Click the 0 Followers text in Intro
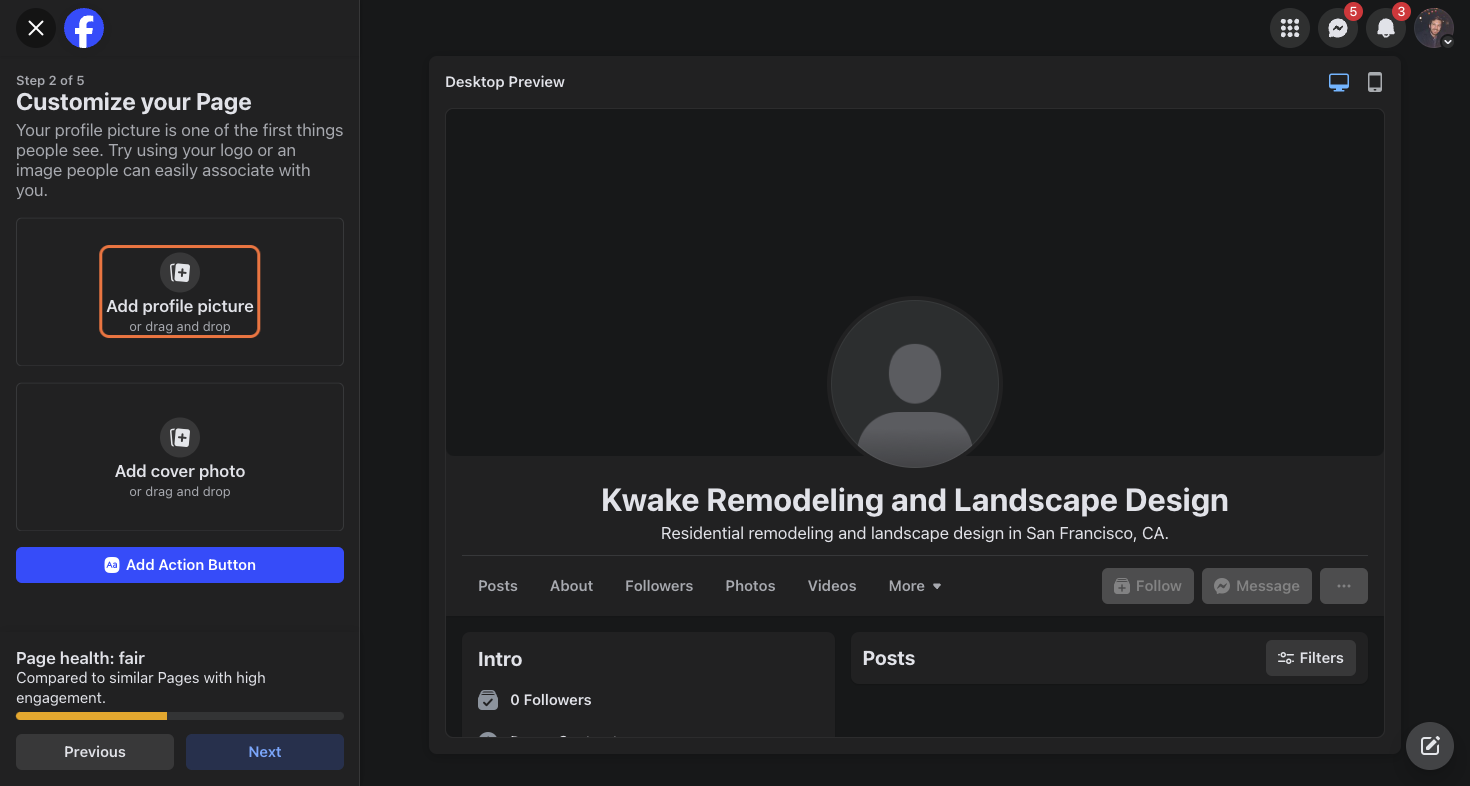 point(551,700)
